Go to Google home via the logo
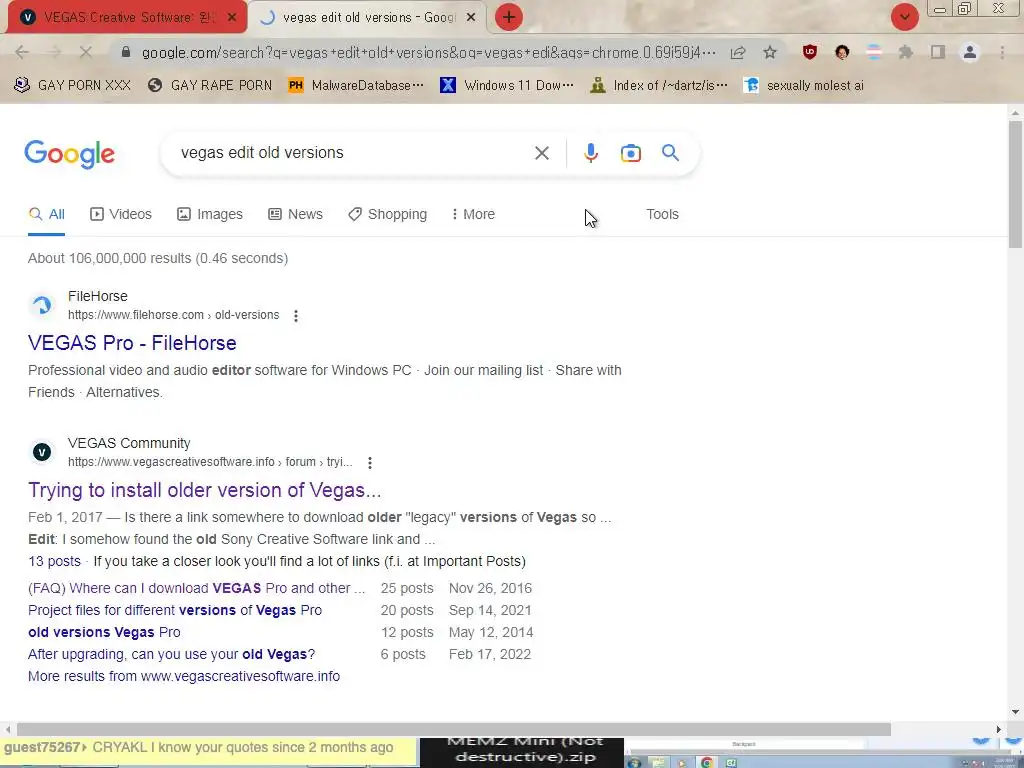Viewport: 1024px width, 768px height. (x=69, y=154)
